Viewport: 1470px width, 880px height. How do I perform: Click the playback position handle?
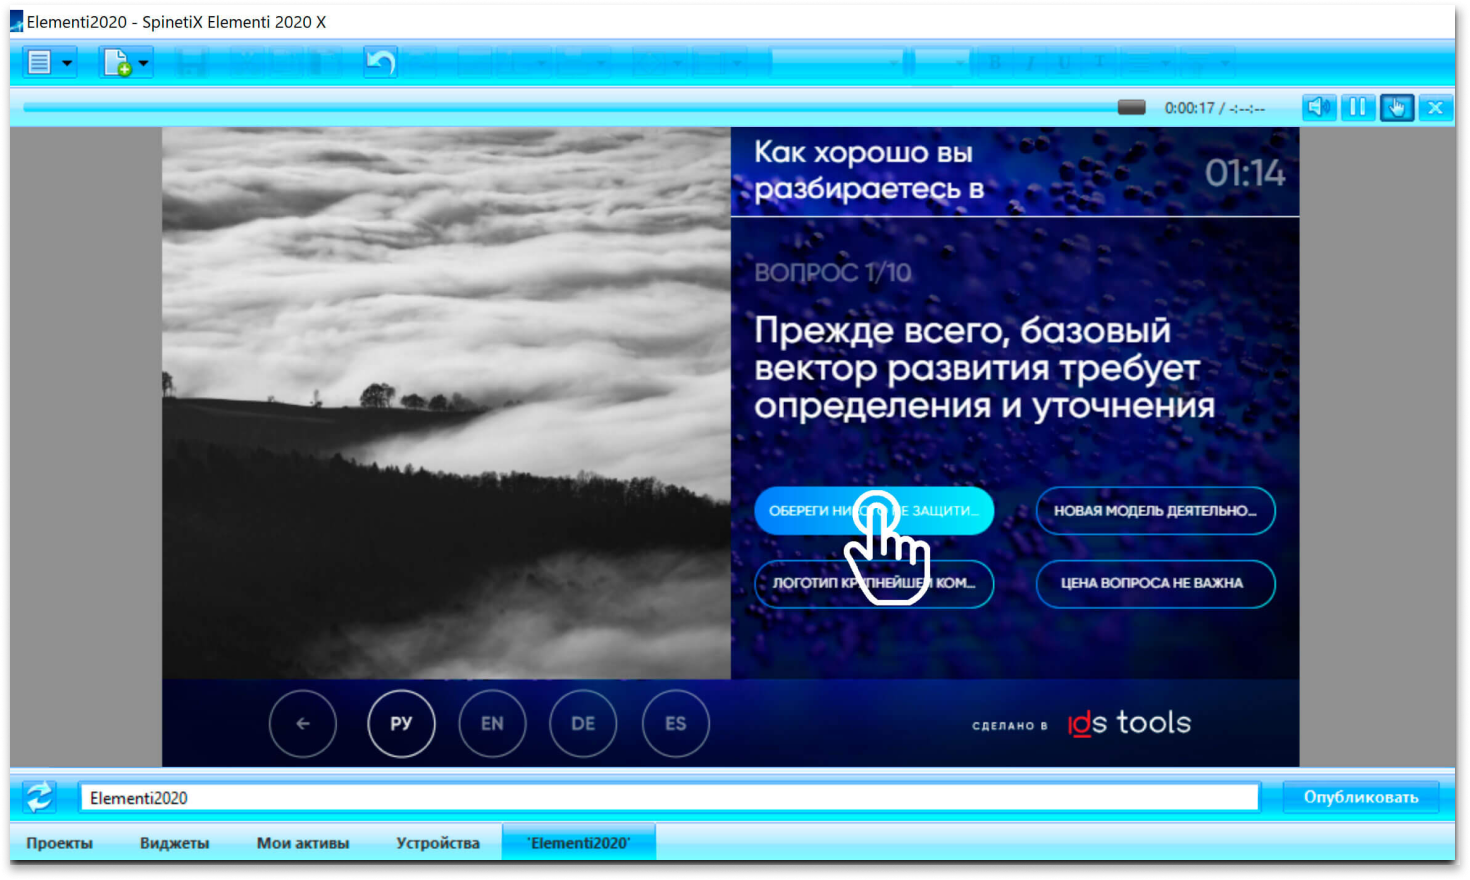click(x=1131, y=107)
